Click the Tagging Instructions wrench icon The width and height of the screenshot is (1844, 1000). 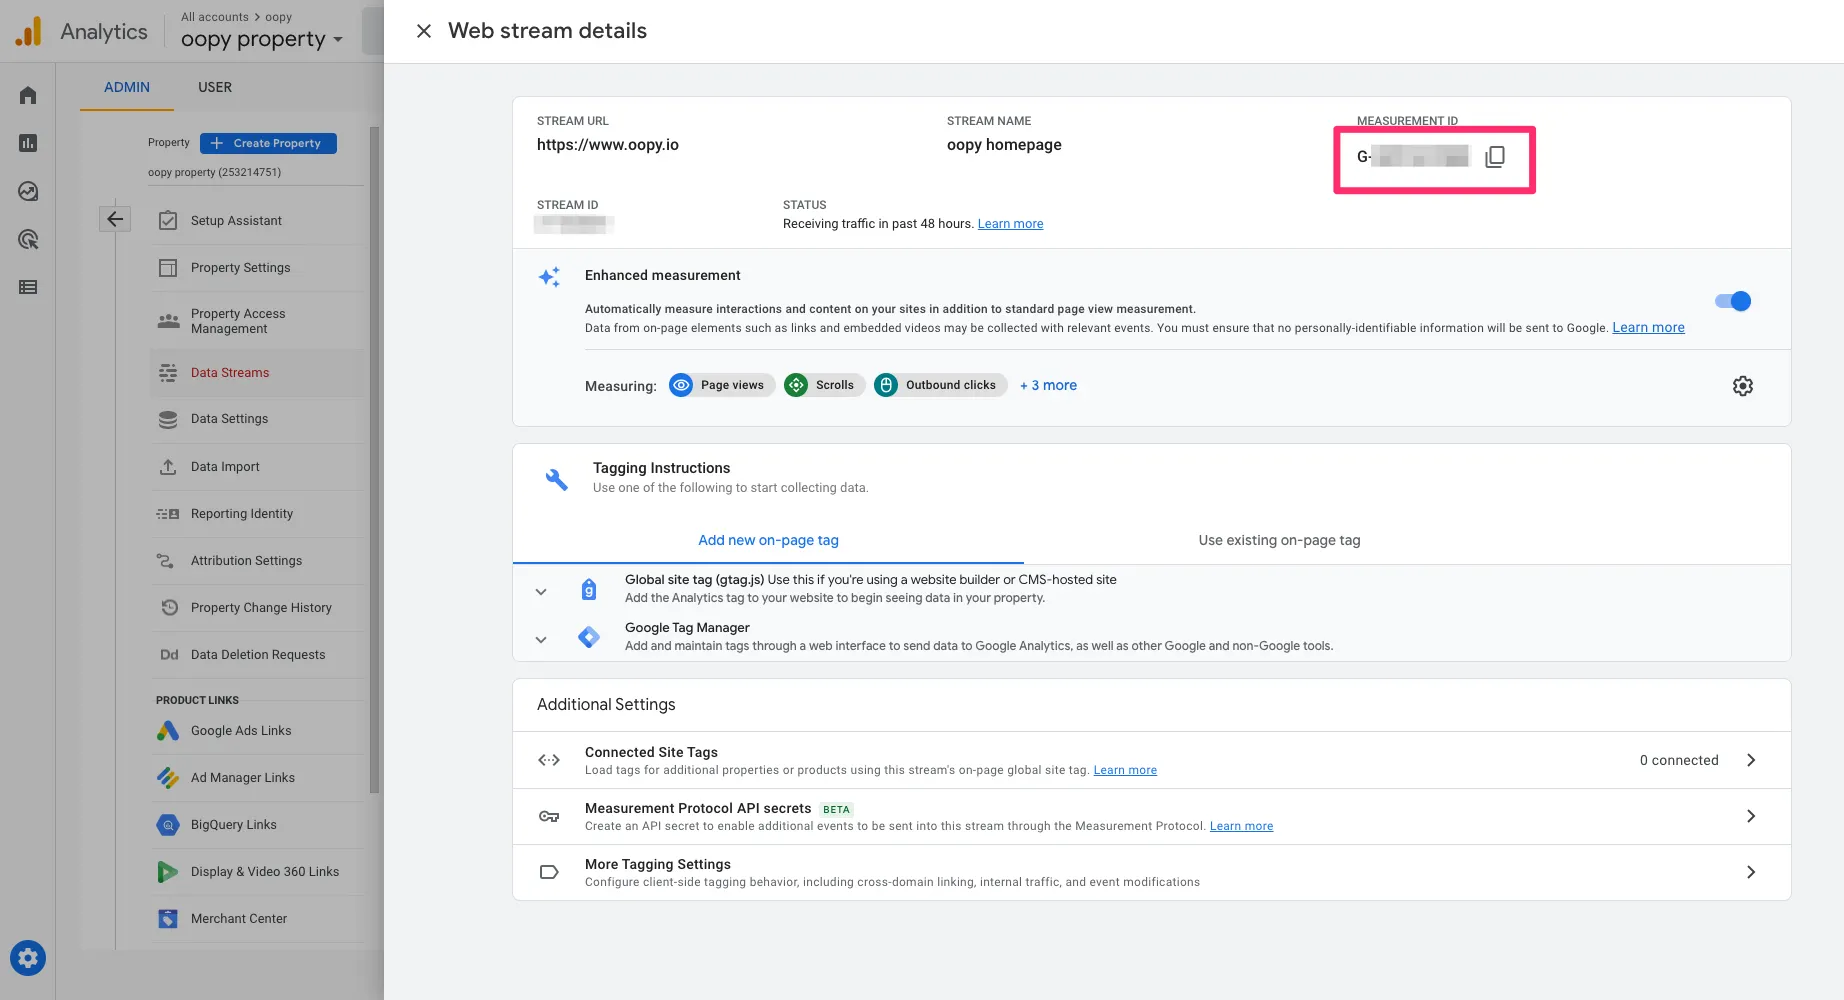tap(557, 479)
